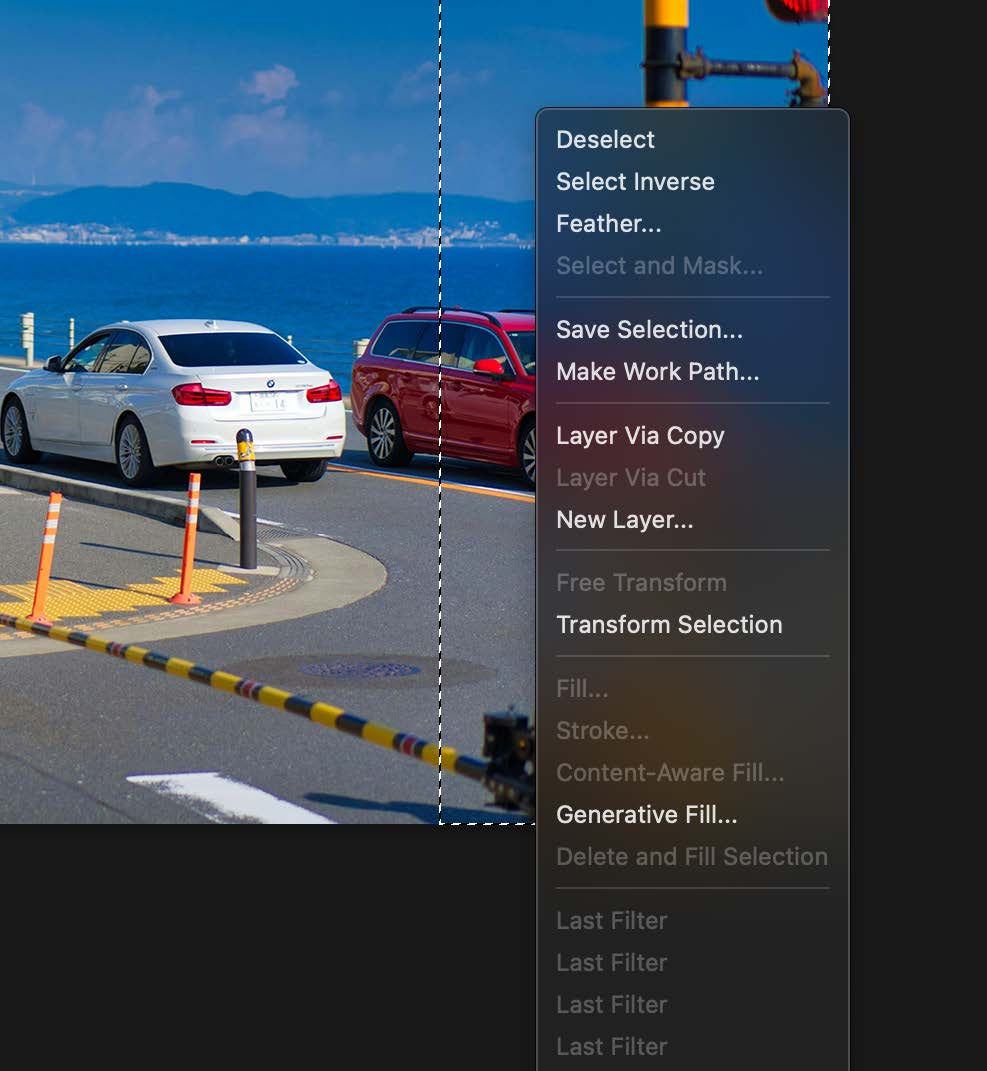Click the Free Transform item

[641, 583]
